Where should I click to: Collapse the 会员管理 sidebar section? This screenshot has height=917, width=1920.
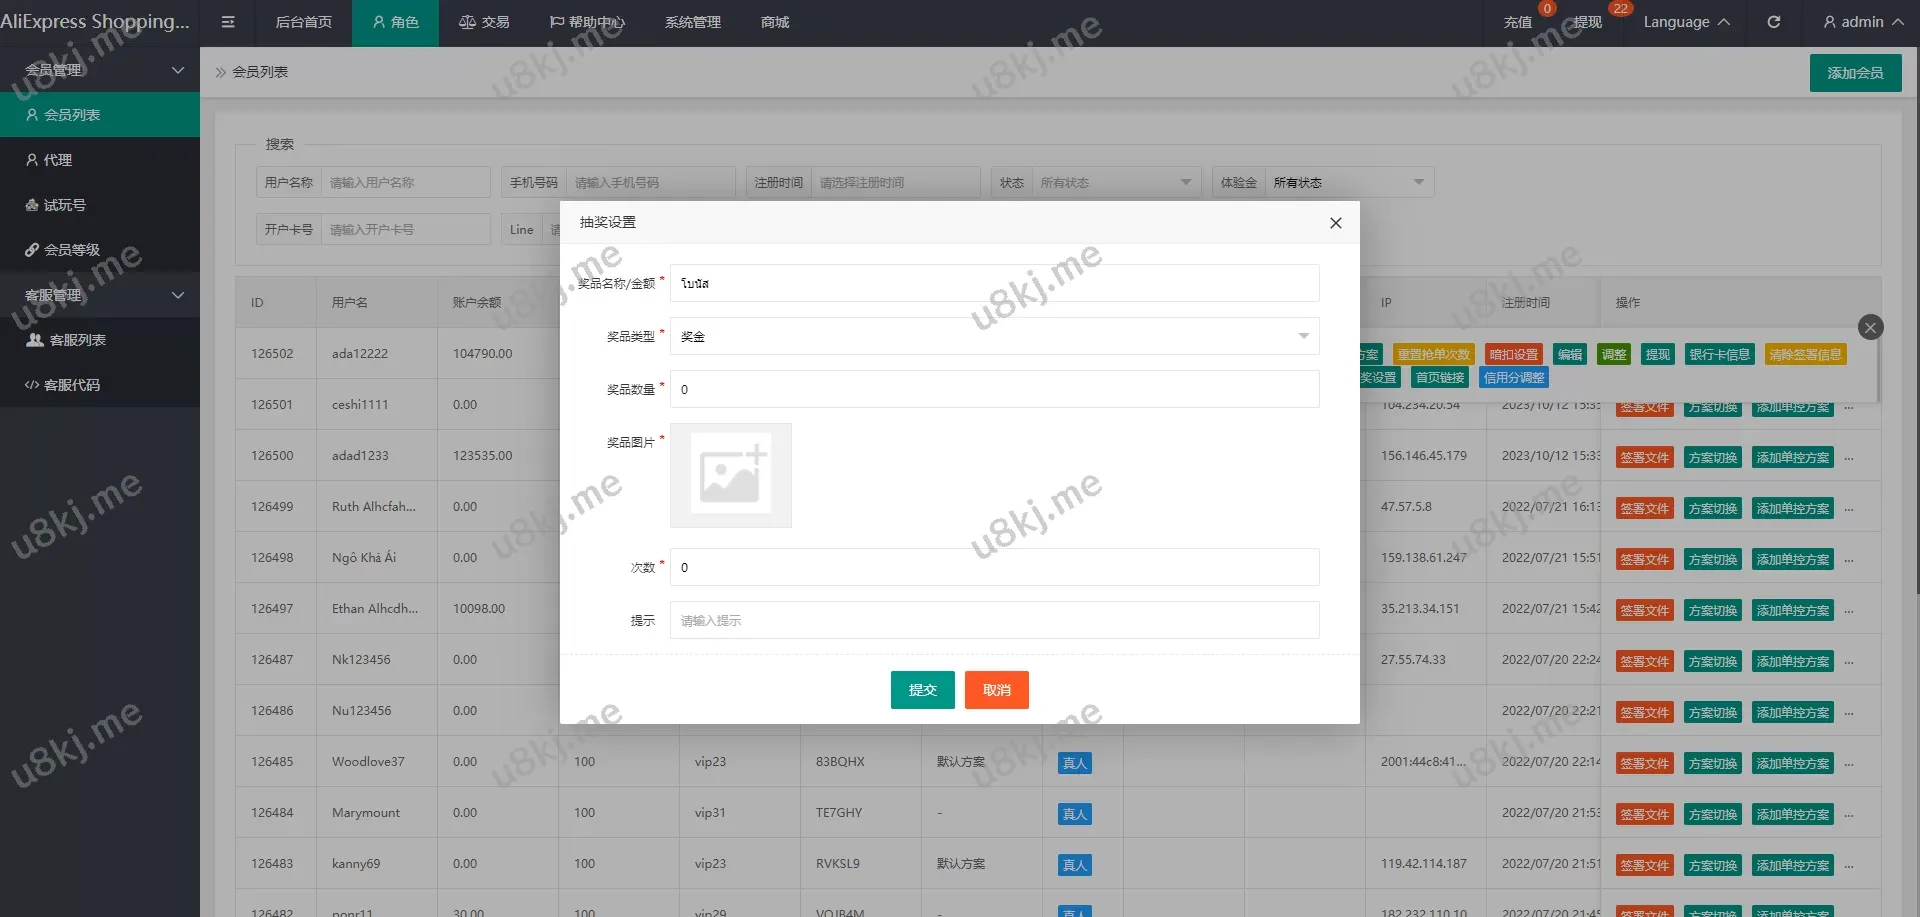coord(100,70)
